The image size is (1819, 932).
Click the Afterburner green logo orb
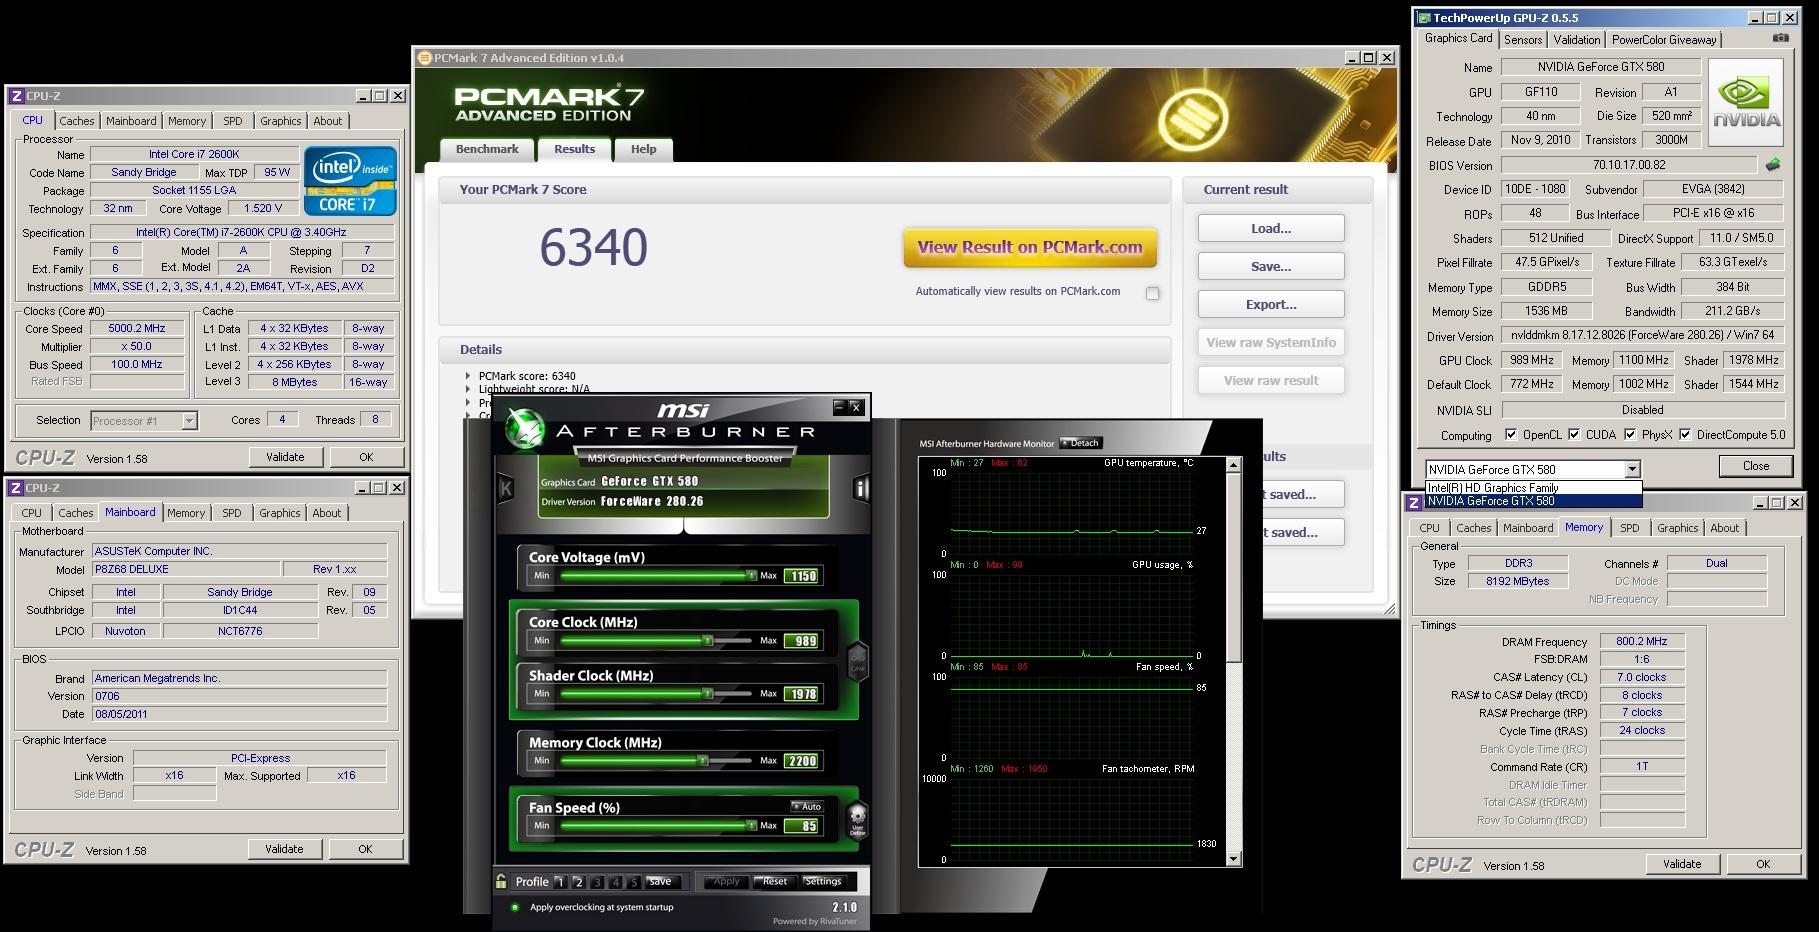pyautogui.click(x=523, y=429)
